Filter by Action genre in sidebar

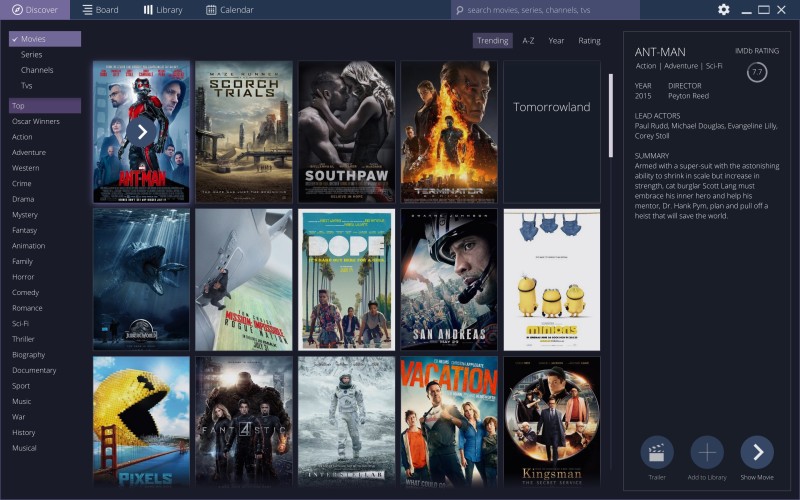[22, 137]
